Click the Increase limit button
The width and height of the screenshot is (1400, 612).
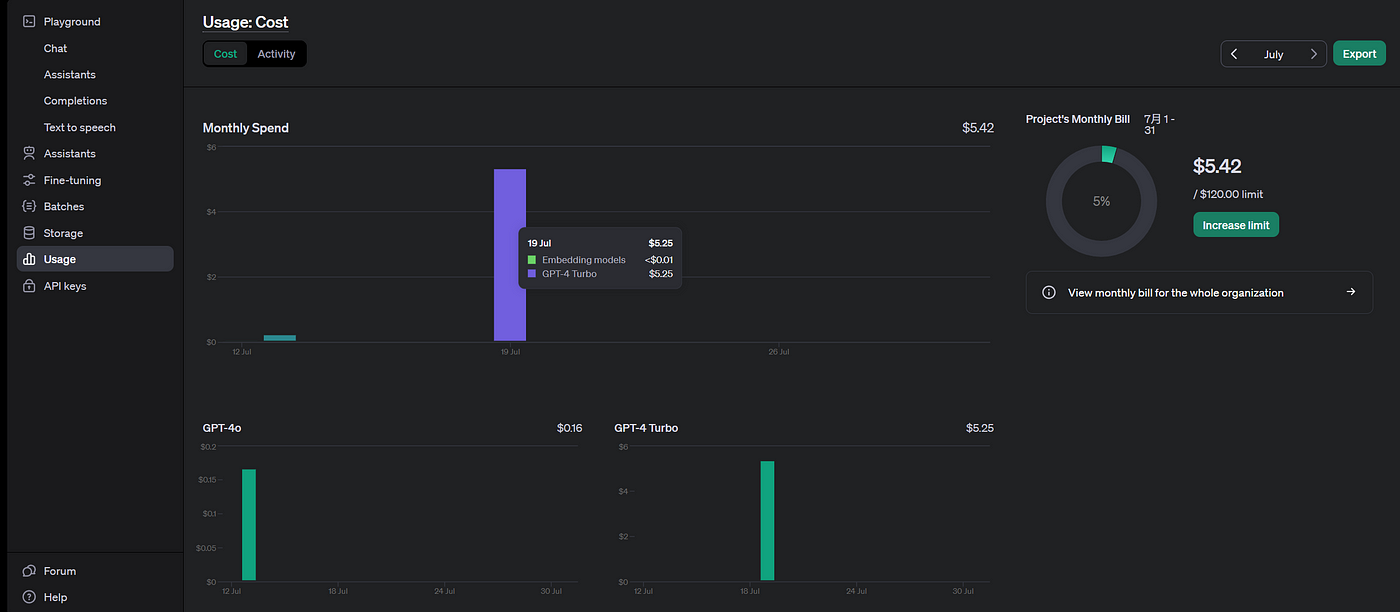coord(1236,225)
